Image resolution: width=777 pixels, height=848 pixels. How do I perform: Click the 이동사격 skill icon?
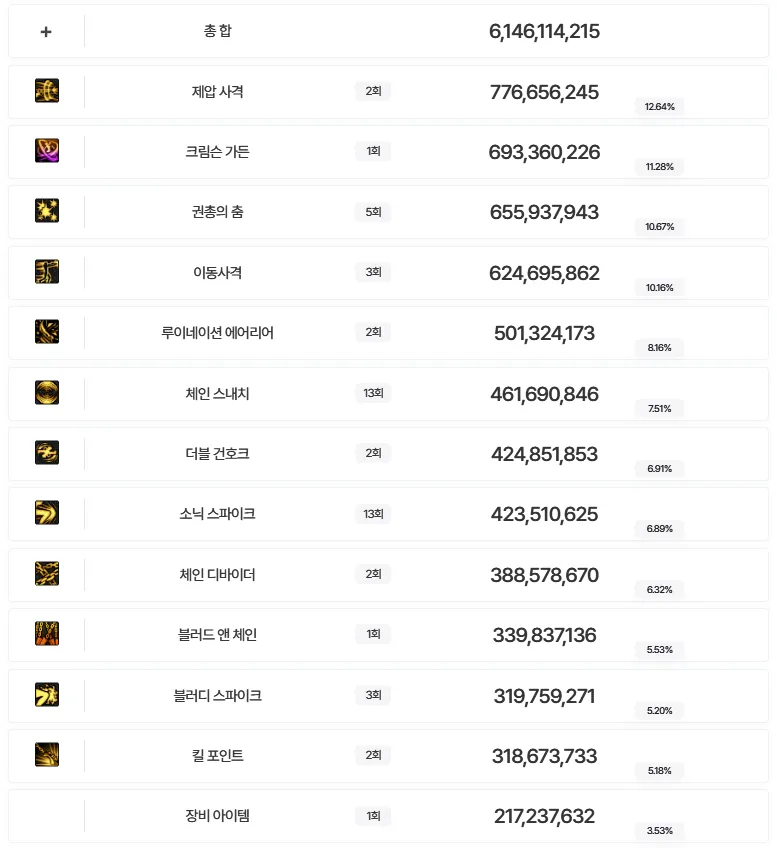point(46,272)
